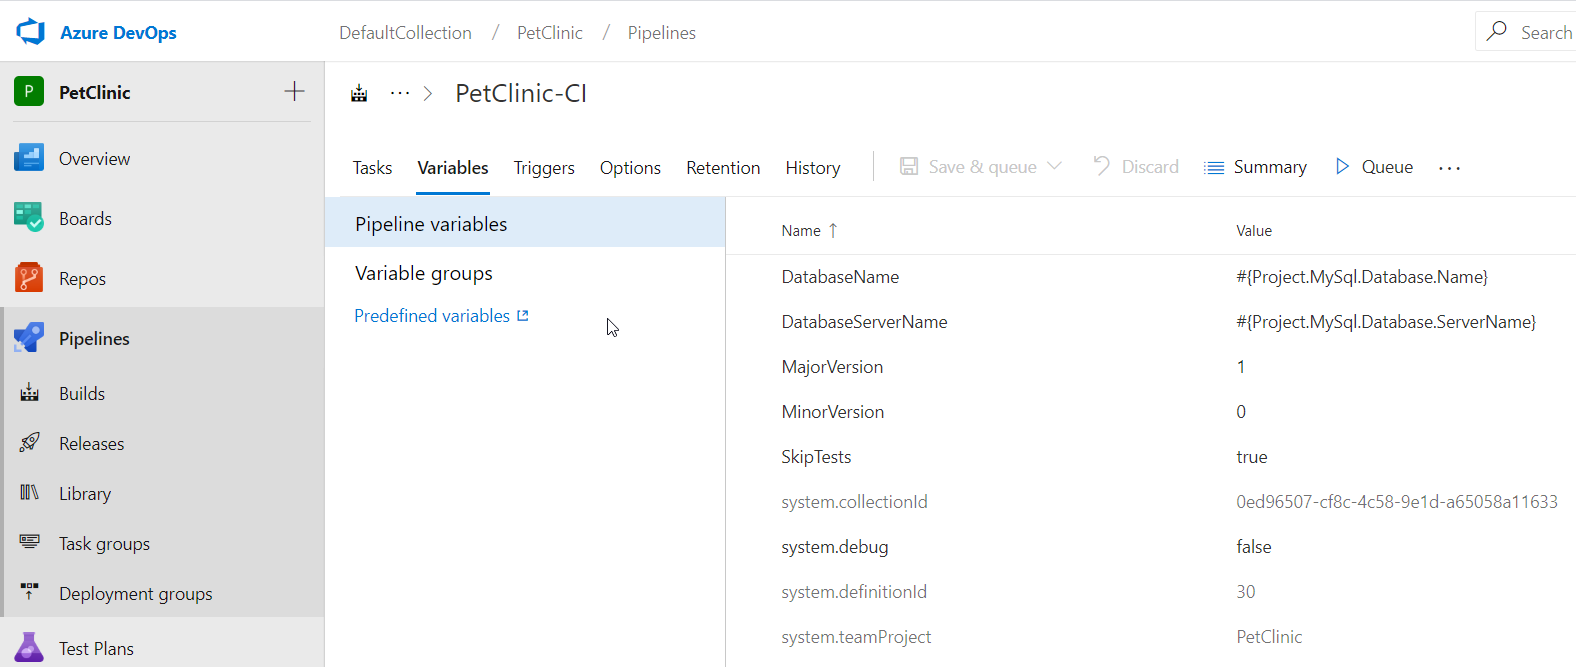Select Variable groups in the left pane

[424, 273]
